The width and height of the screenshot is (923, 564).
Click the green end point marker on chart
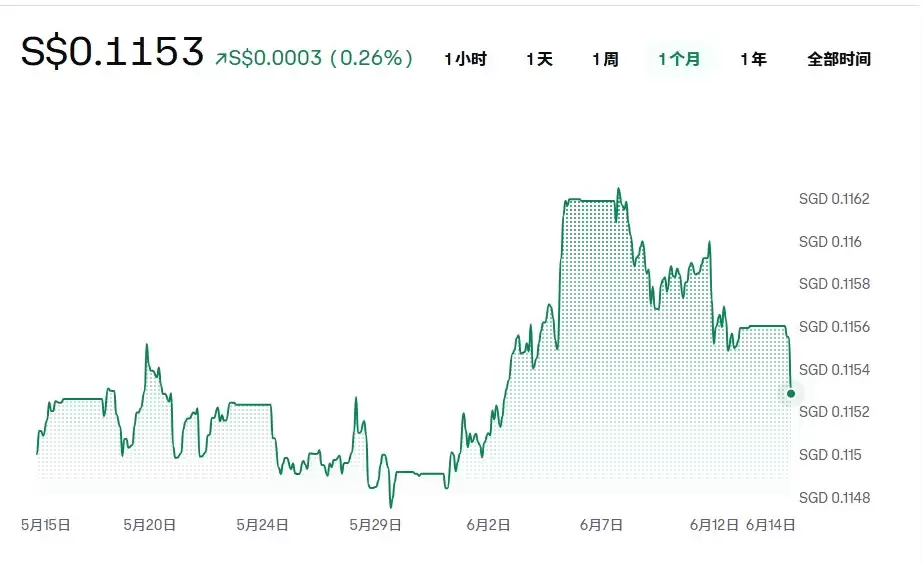[791, 393]
